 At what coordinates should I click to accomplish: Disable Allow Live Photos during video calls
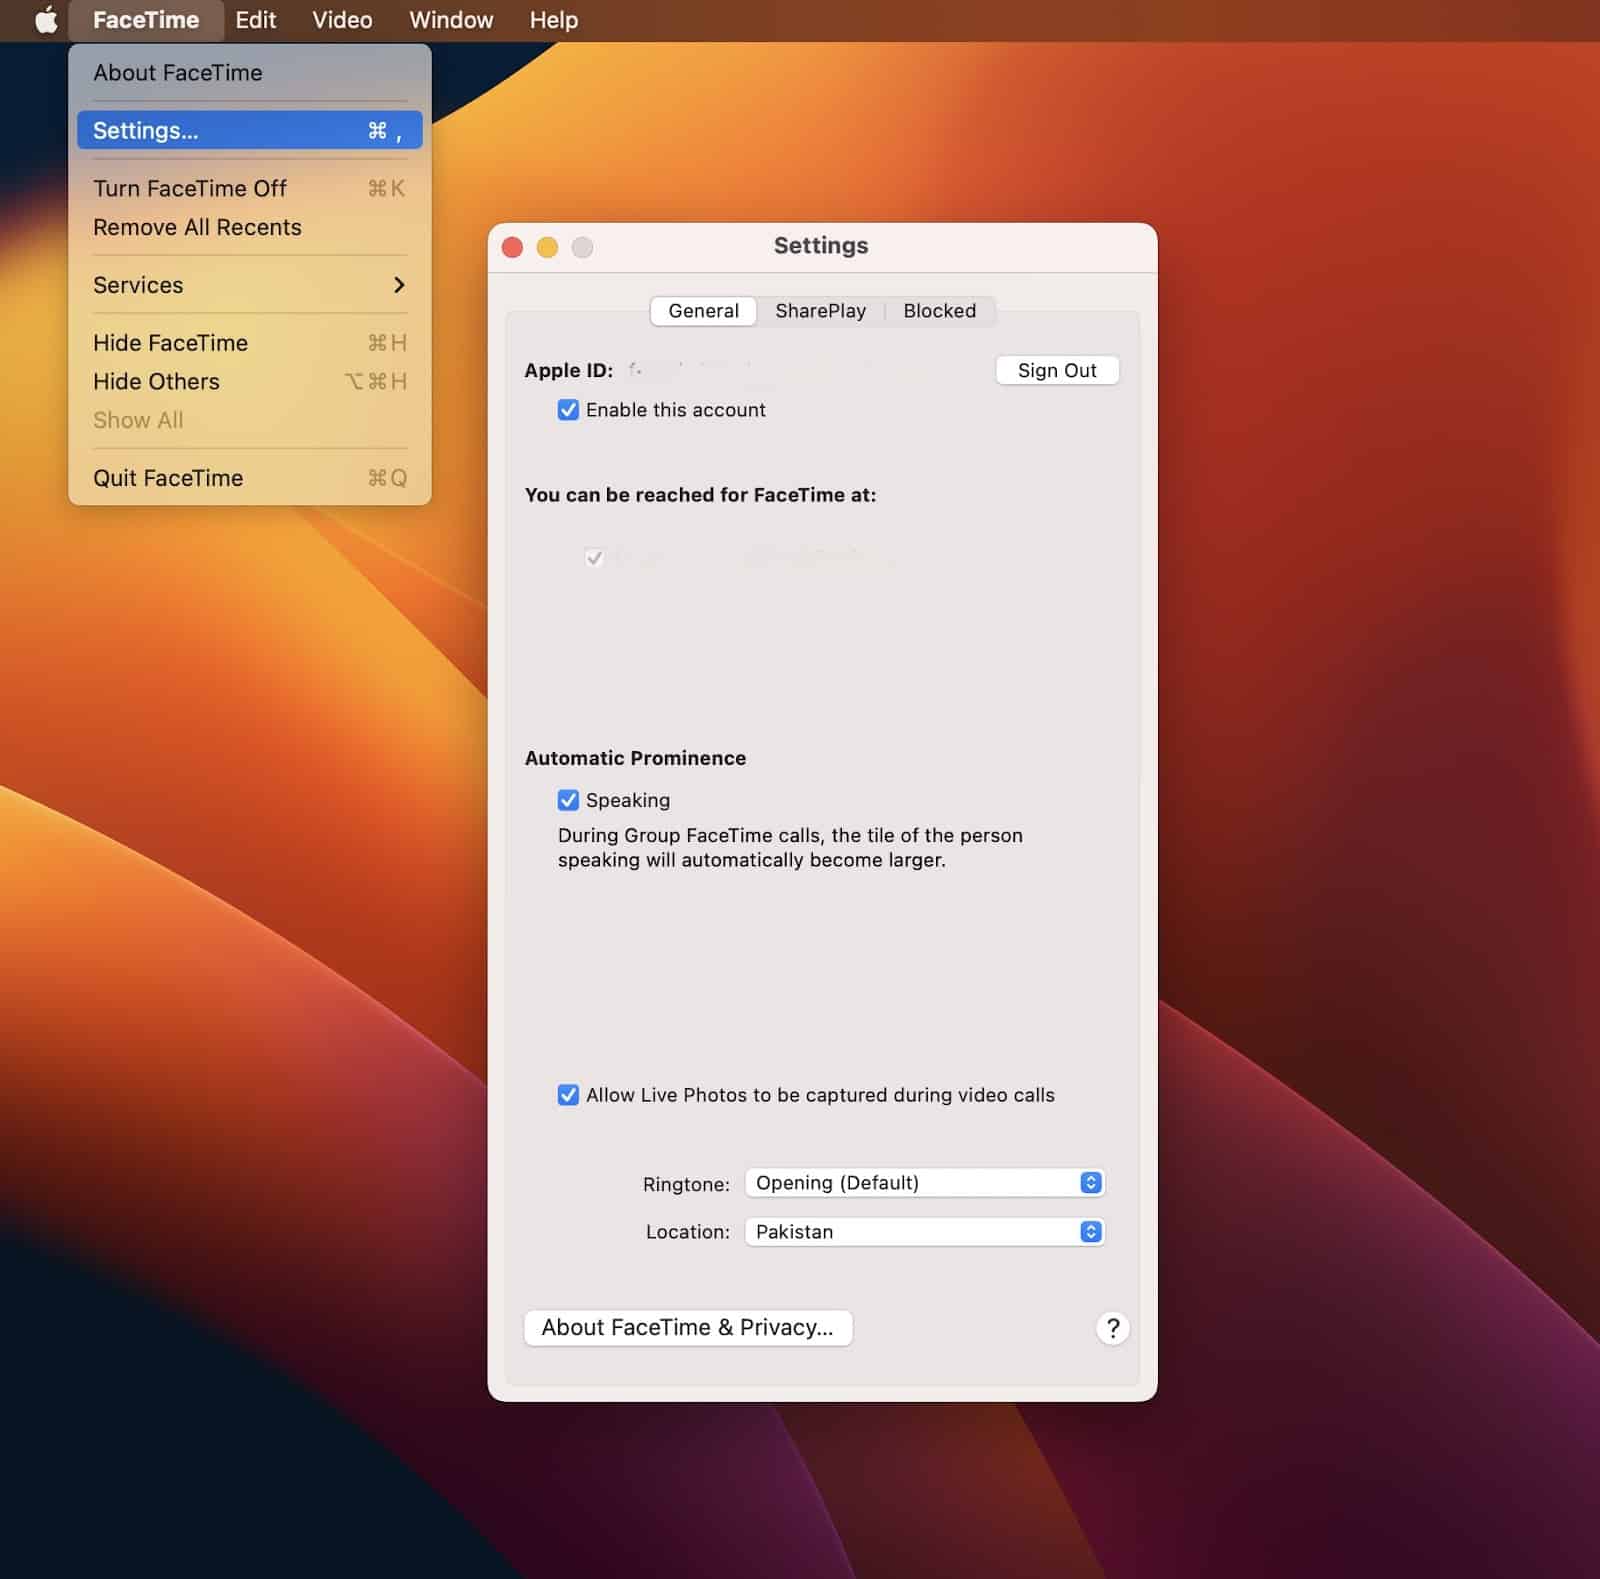click(x=568, y=1095)
